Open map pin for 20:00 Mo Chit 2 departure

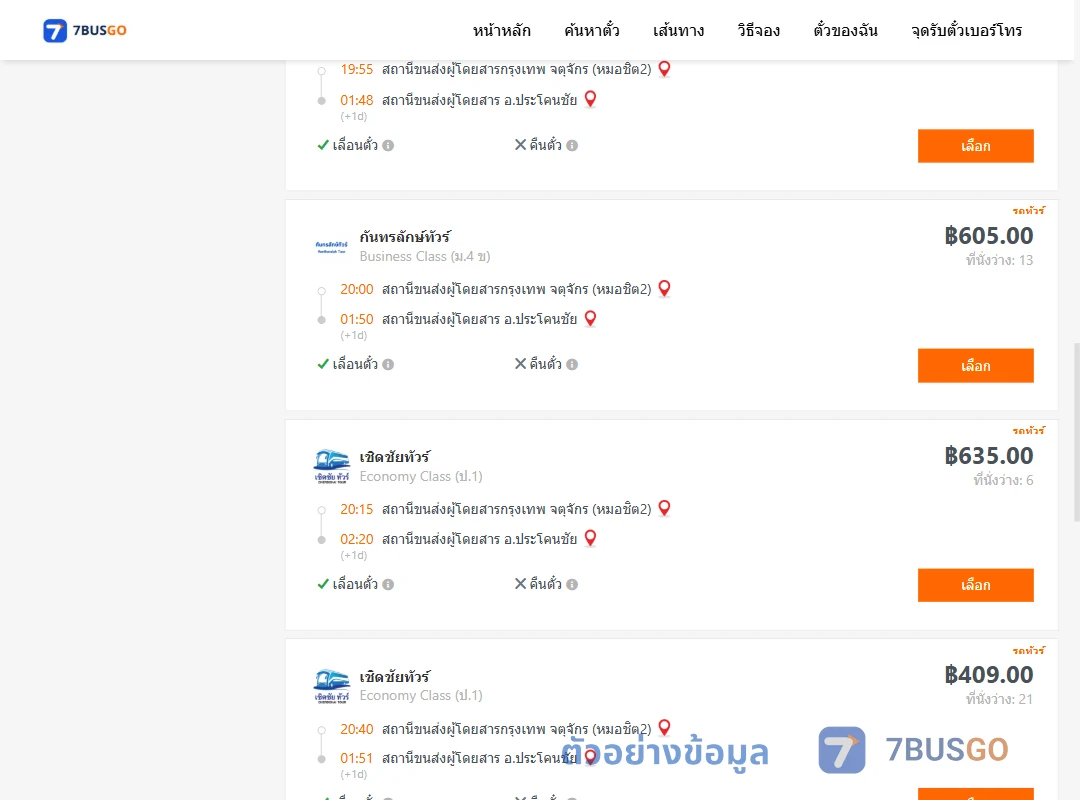tap(664, 288)
